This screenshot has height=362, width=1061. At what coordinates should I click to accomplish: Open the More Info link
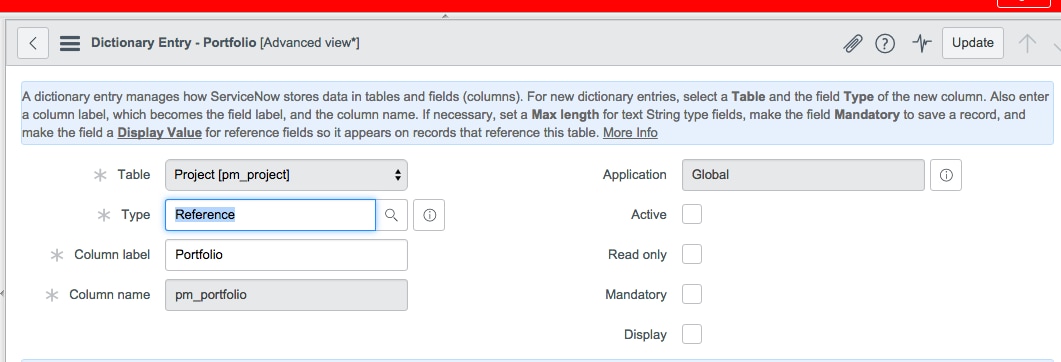pyautogui.click(x=630, y=133)
